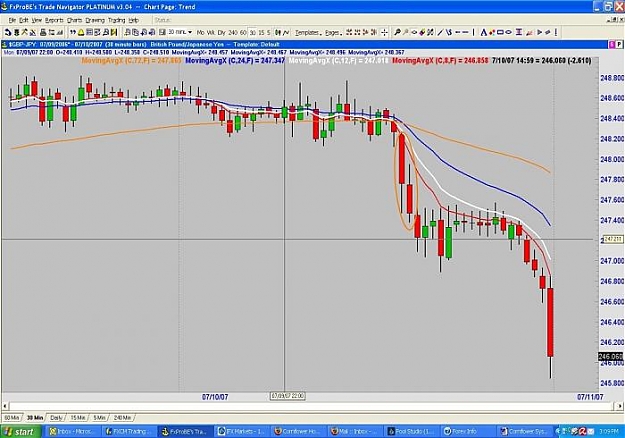Open the Daily chart tab

(56, 418)
